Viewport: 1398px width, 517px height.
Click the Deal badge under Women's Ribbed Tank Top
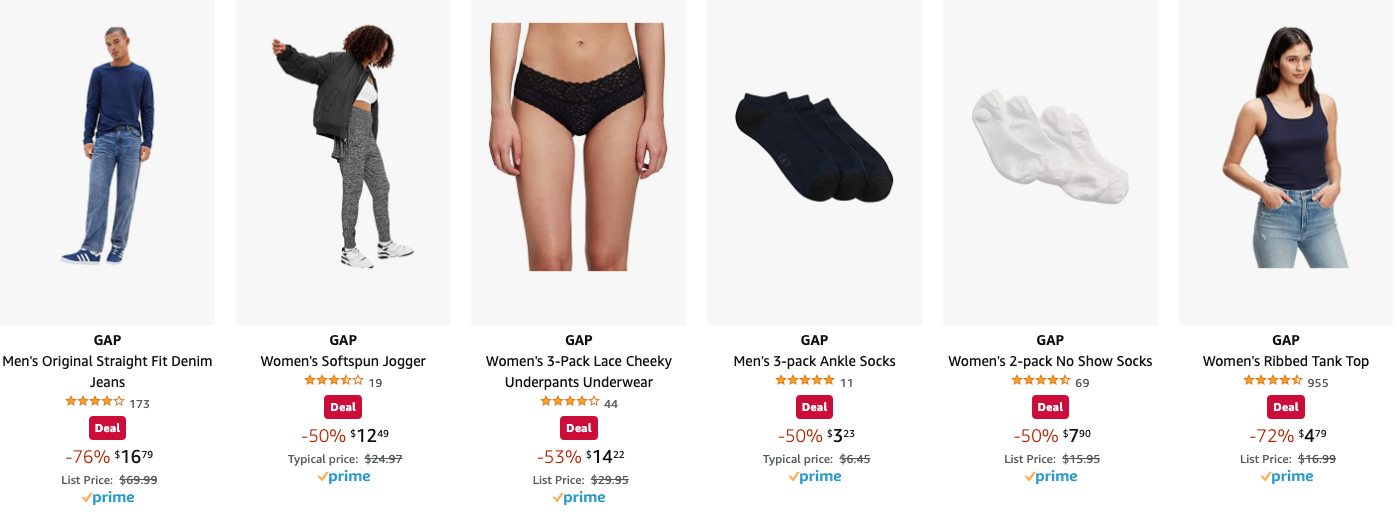[1286, 407]
